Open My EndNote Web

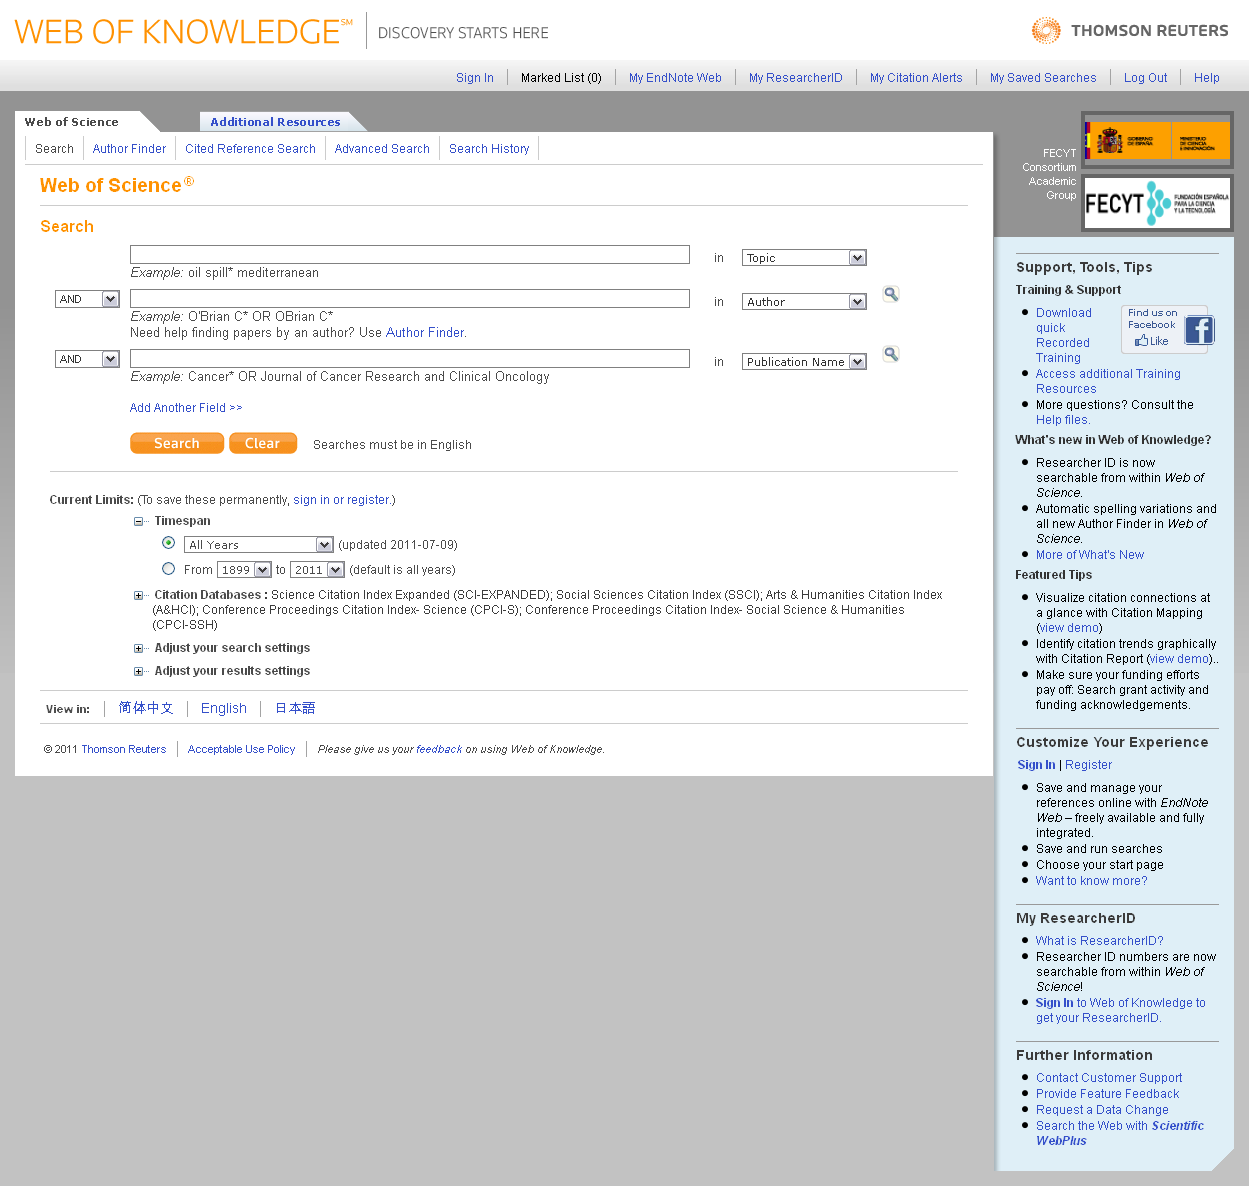pos(675,78)
